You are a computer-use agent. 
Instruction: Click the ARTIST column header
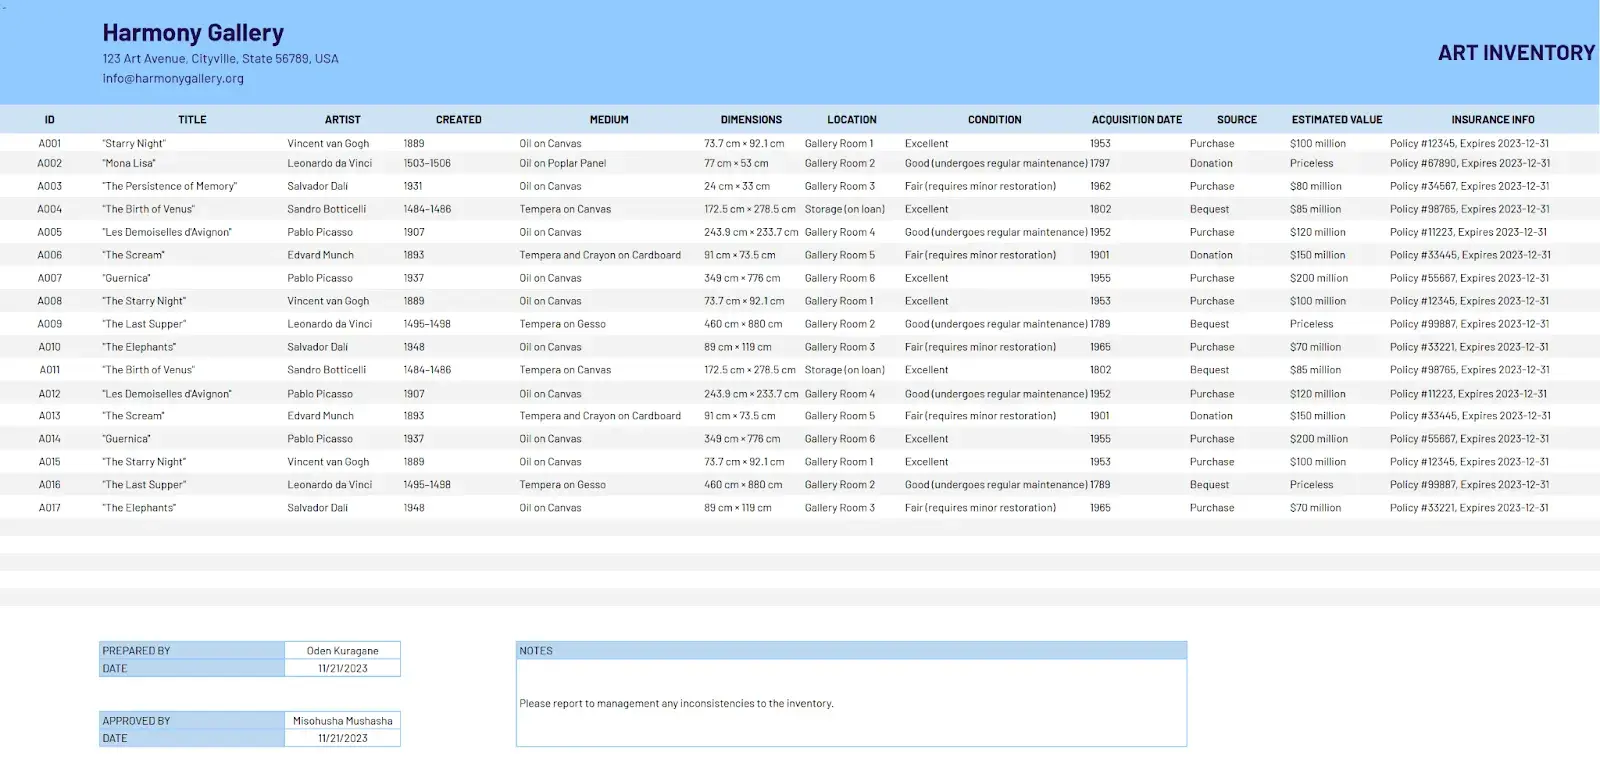tap(342, 120)
